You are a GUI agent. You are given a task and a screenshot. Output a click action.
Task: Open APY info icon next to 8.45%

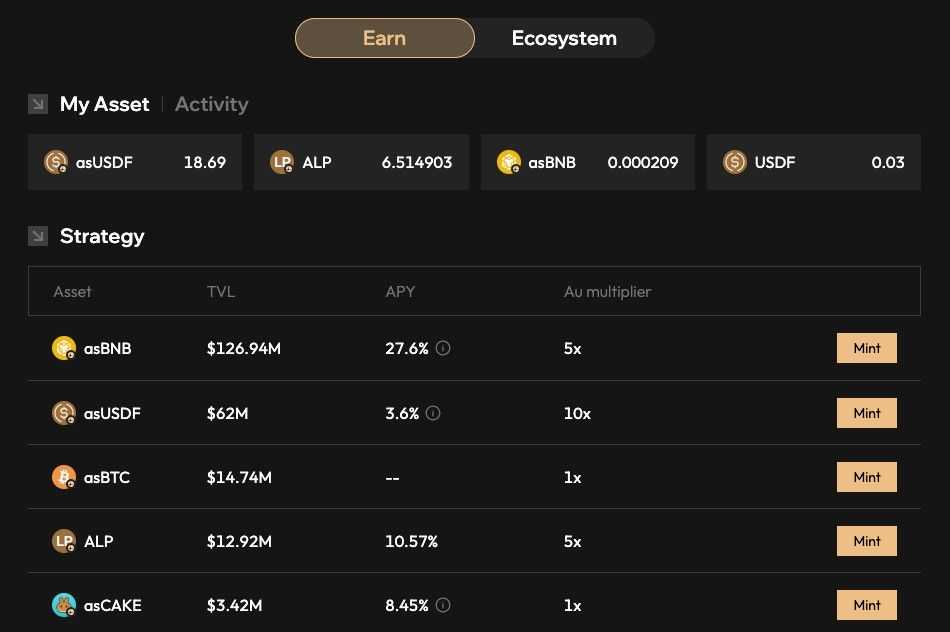tap(443, 605)
